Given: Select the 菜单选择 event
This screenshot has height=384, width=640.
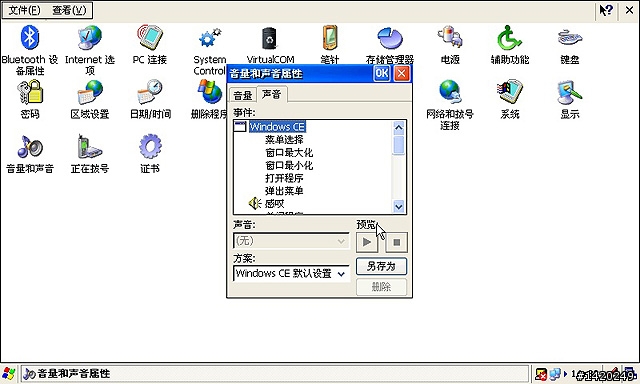Looking at the screenshot, I should point(284,140).
